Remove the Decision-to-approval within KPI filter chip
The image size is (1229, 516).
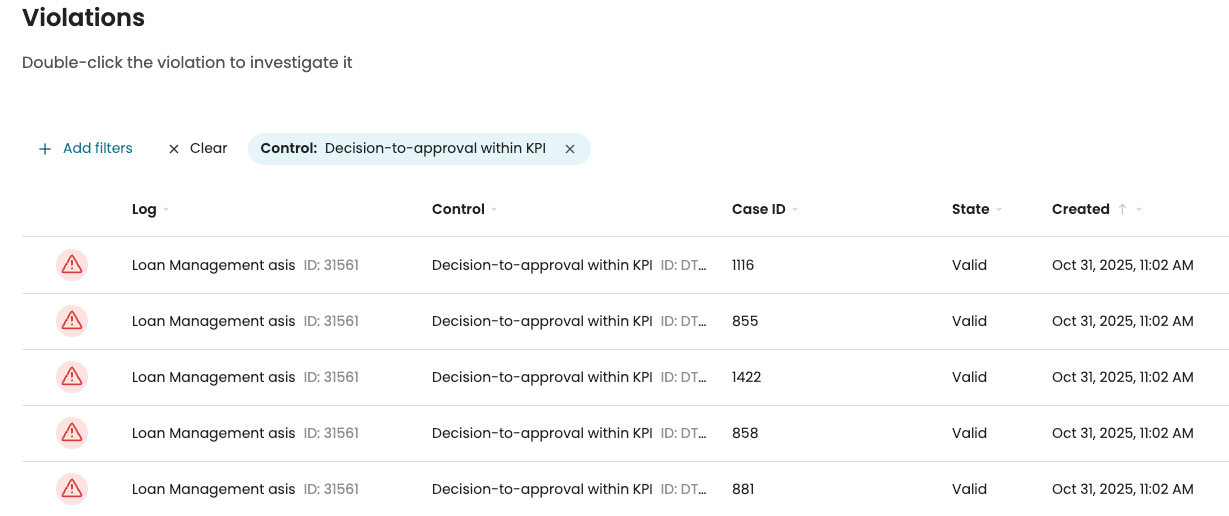pyautogui.click(x=570, y=149)
